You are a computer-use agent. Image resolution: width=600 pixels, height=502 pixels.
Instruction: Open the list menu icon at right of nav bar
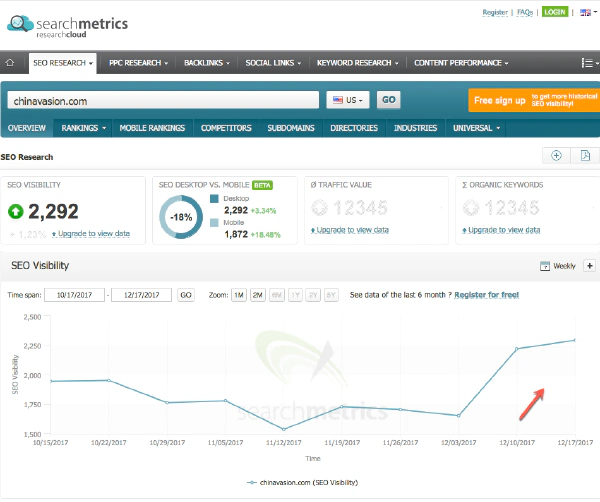(x=589, y=63)
